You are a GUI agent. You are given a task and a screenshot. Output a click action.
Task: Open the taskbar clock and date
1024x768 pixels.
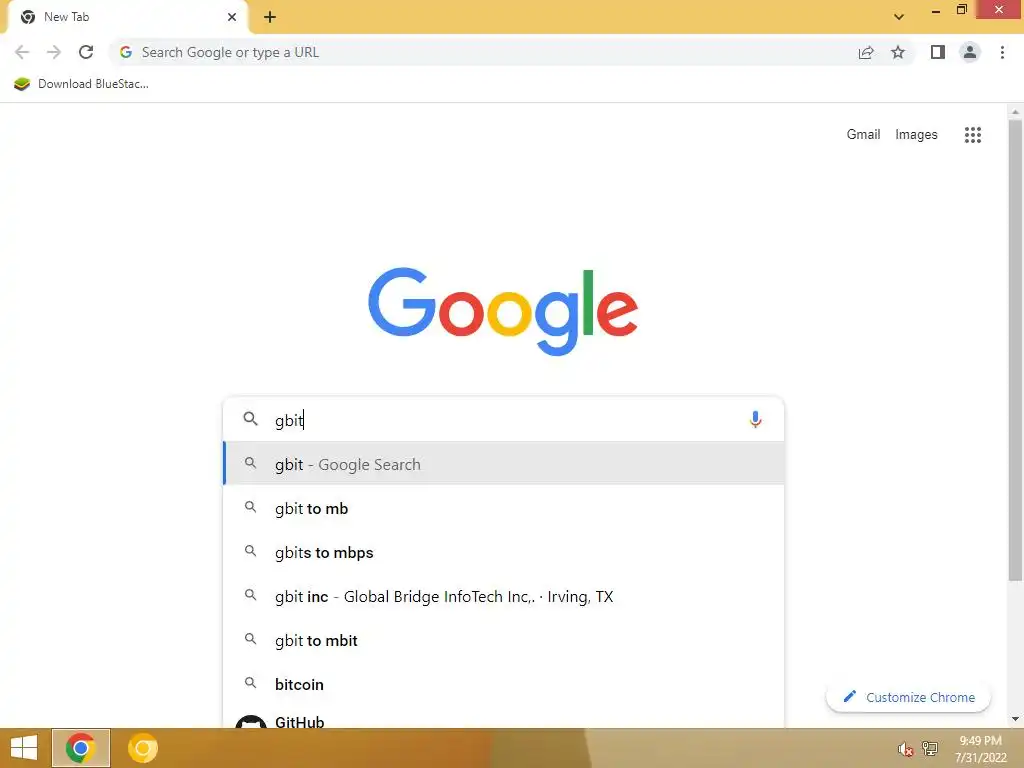pyautogui.click(x=980, y=749)
